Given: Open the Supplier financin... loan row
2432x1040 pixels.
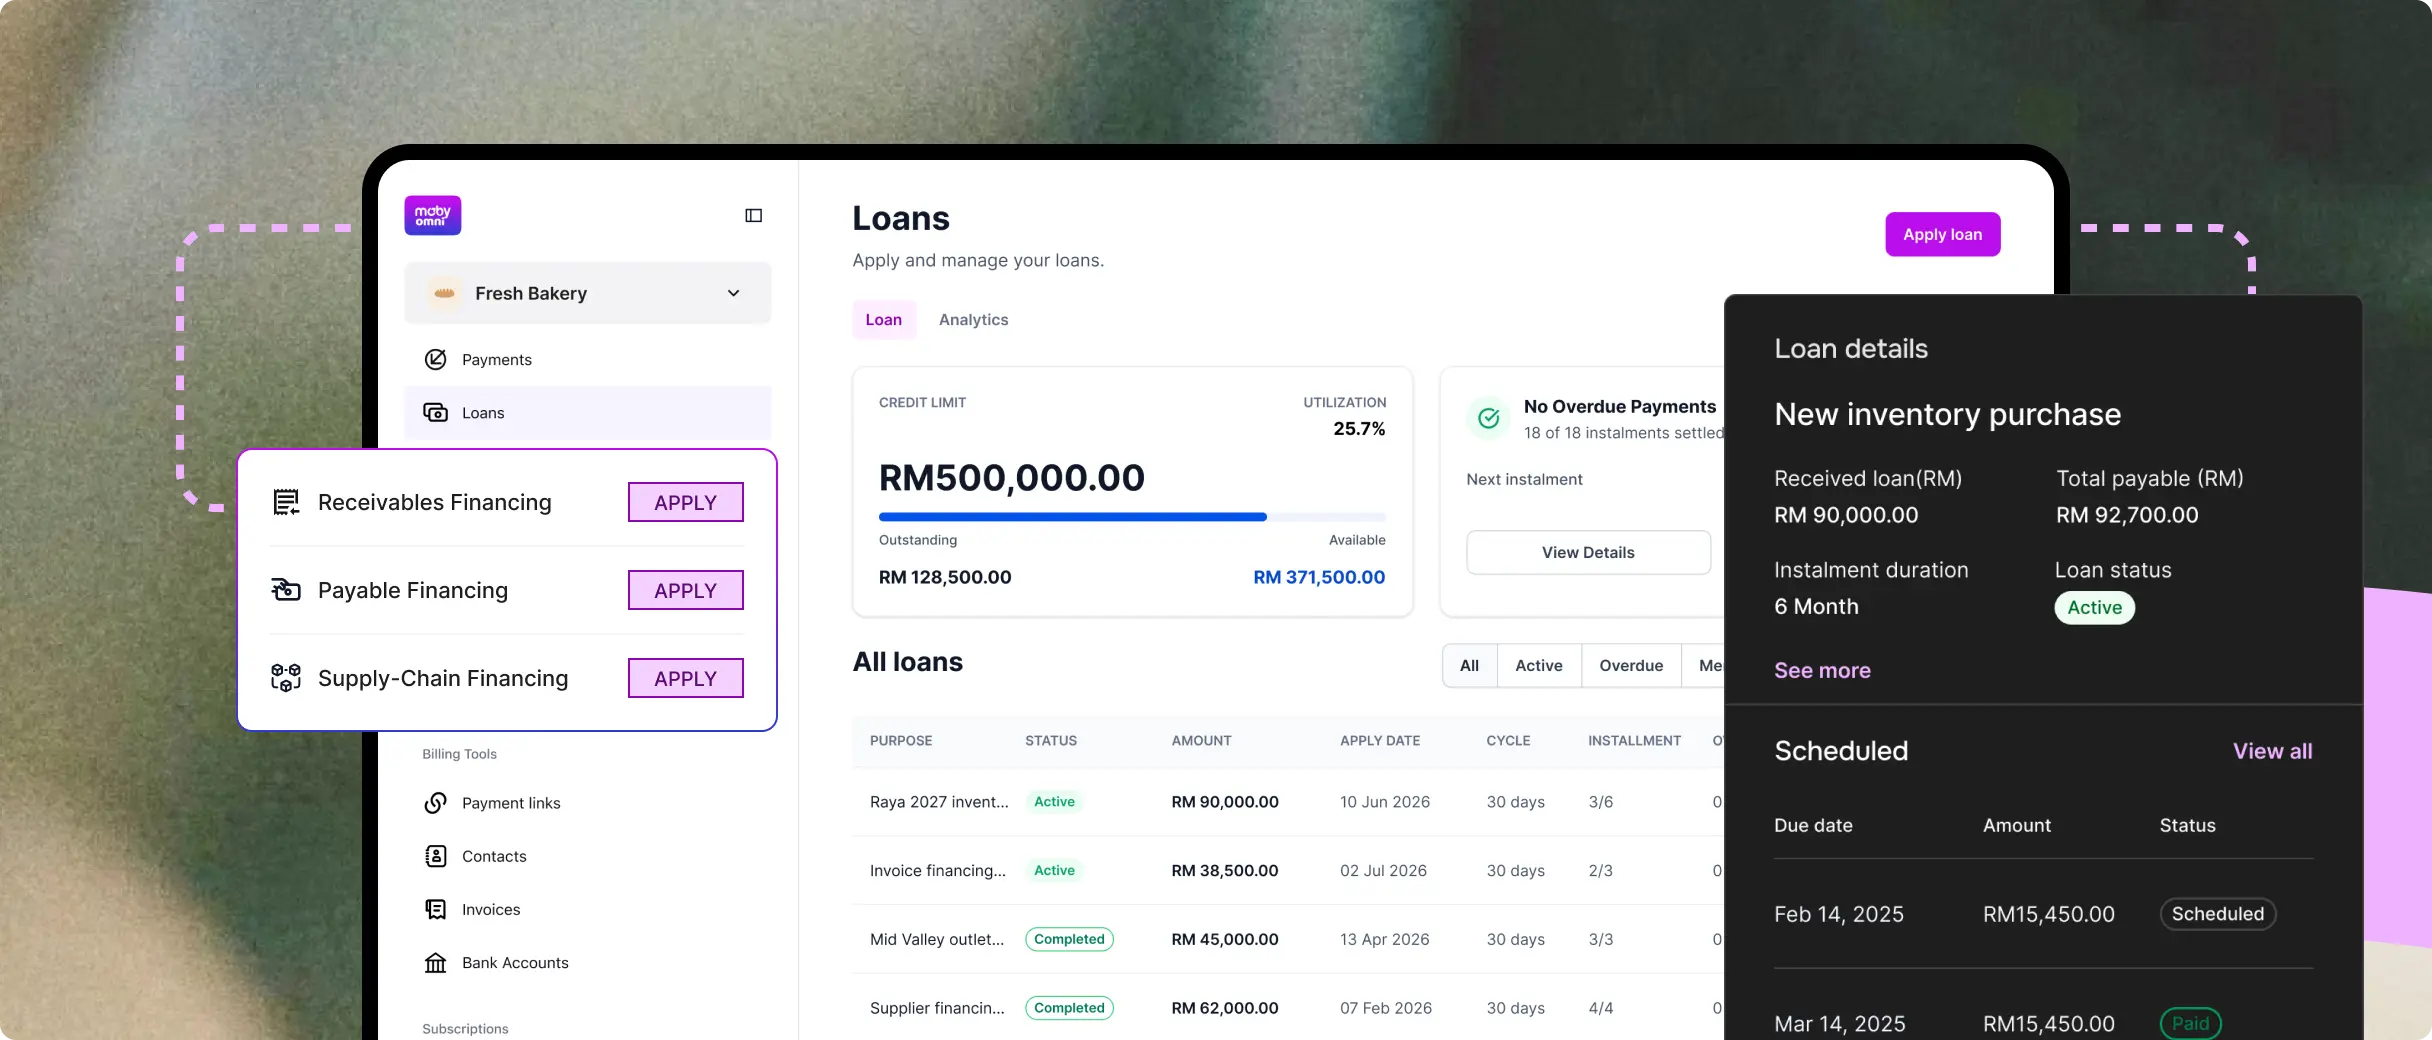Looking at the screenshot, I should (1289, 1008).
